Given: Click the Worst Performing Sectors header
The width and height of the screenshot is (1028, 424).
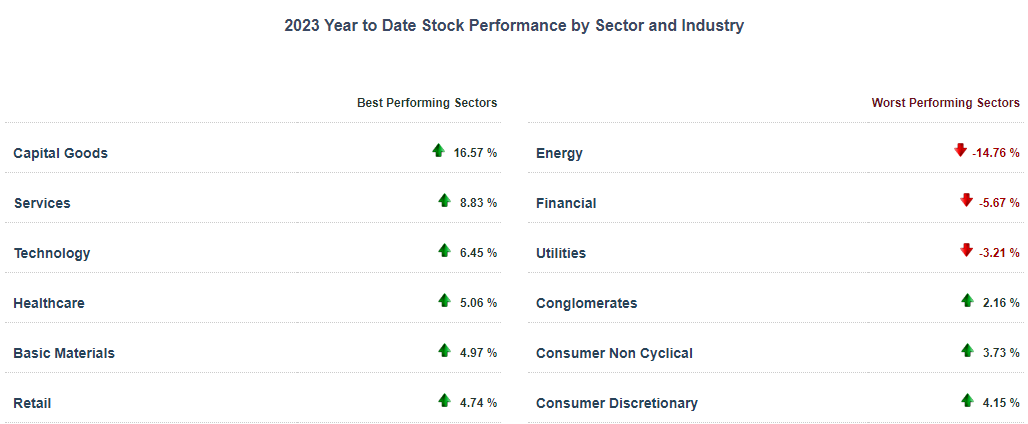Looking at the screenshot, I should (945, 103).
